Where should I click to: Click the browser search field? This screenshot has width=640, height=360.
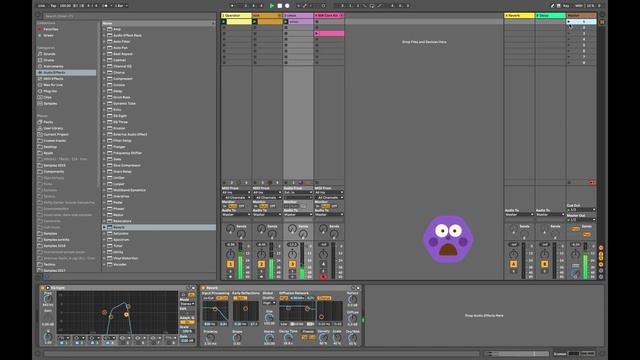click(129, 16)
